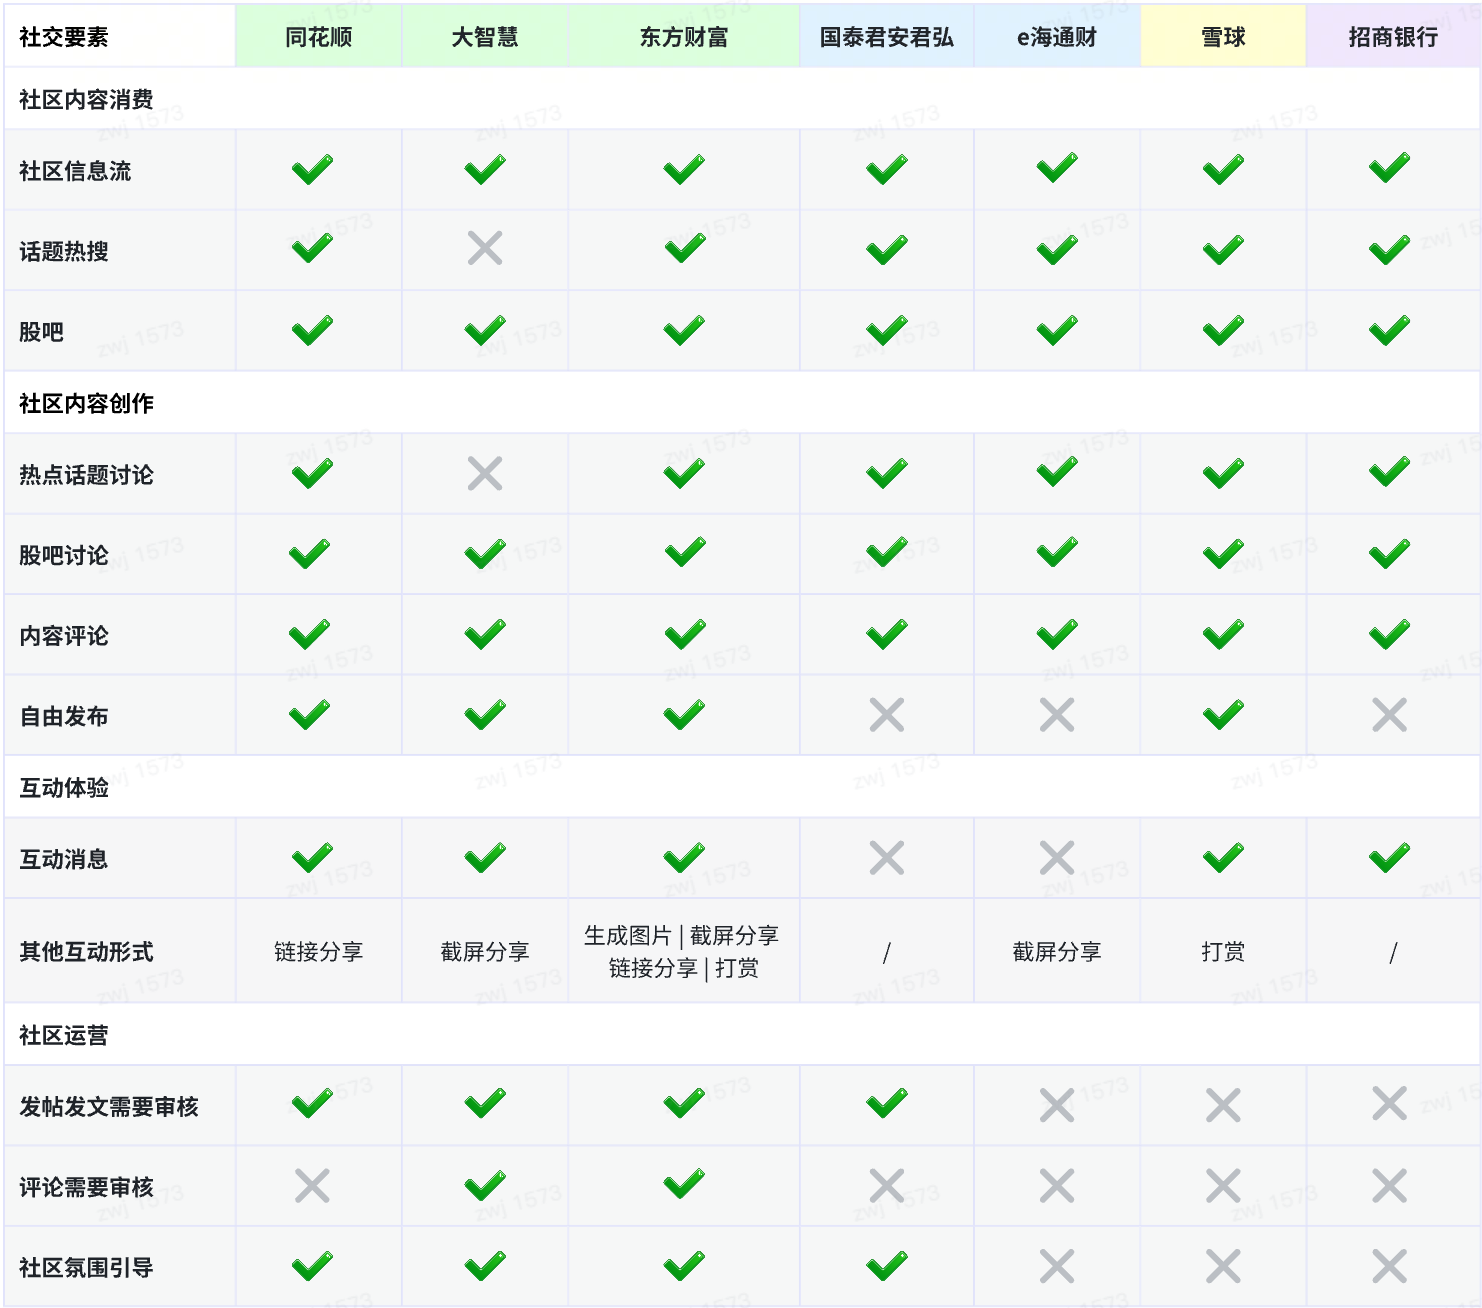Click 东方财富 check mark in 内容评论 row
The width and height of the screenshot is (1482, 1308).
[685, 635]
